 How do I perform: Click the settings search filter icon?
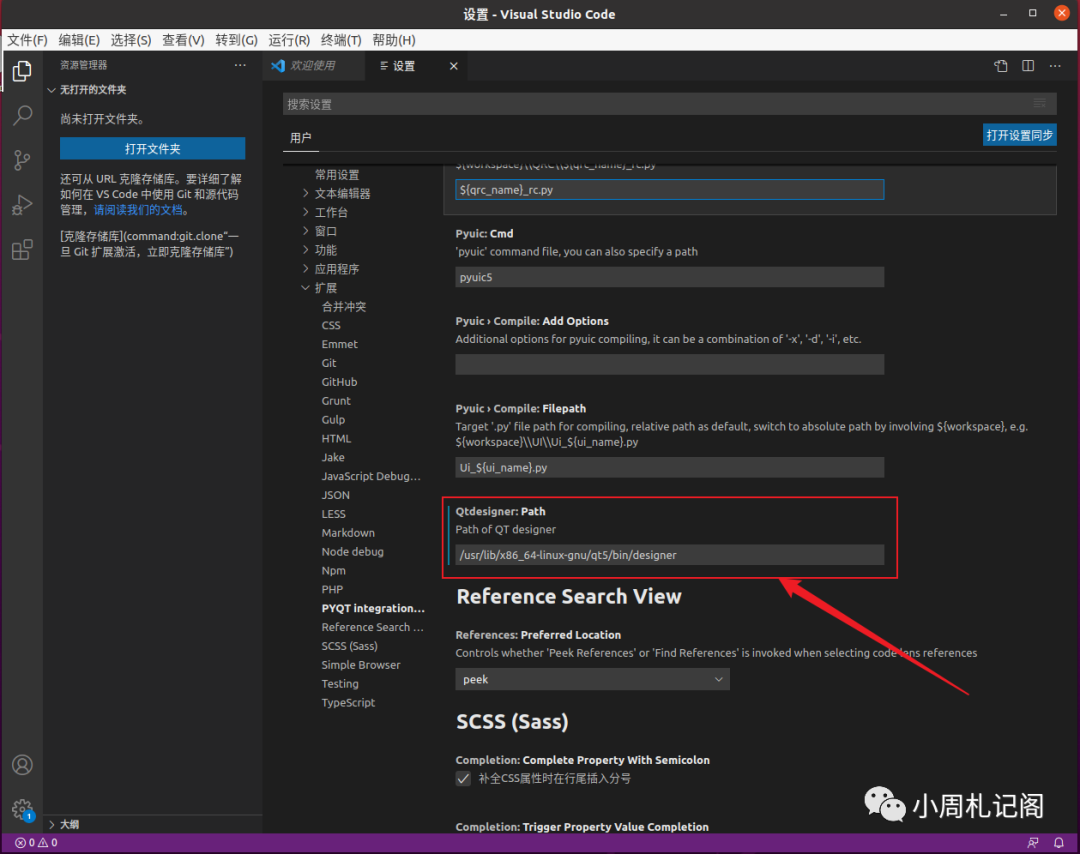[x=1039, y=104]
